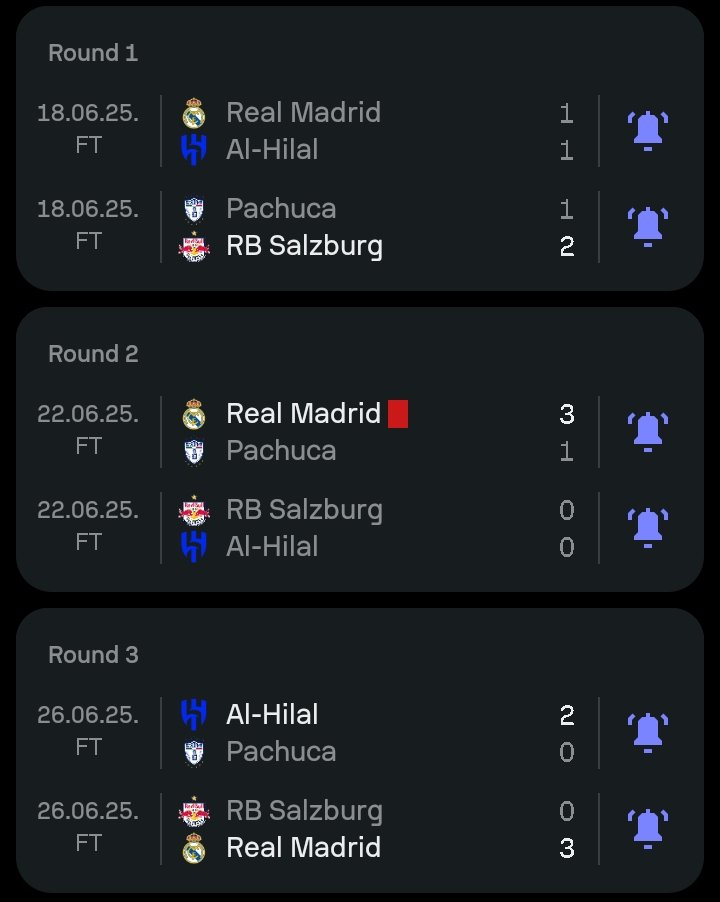
Task: Click Al-Hilal logo in Round 3 match
Action: click(194, 714)
